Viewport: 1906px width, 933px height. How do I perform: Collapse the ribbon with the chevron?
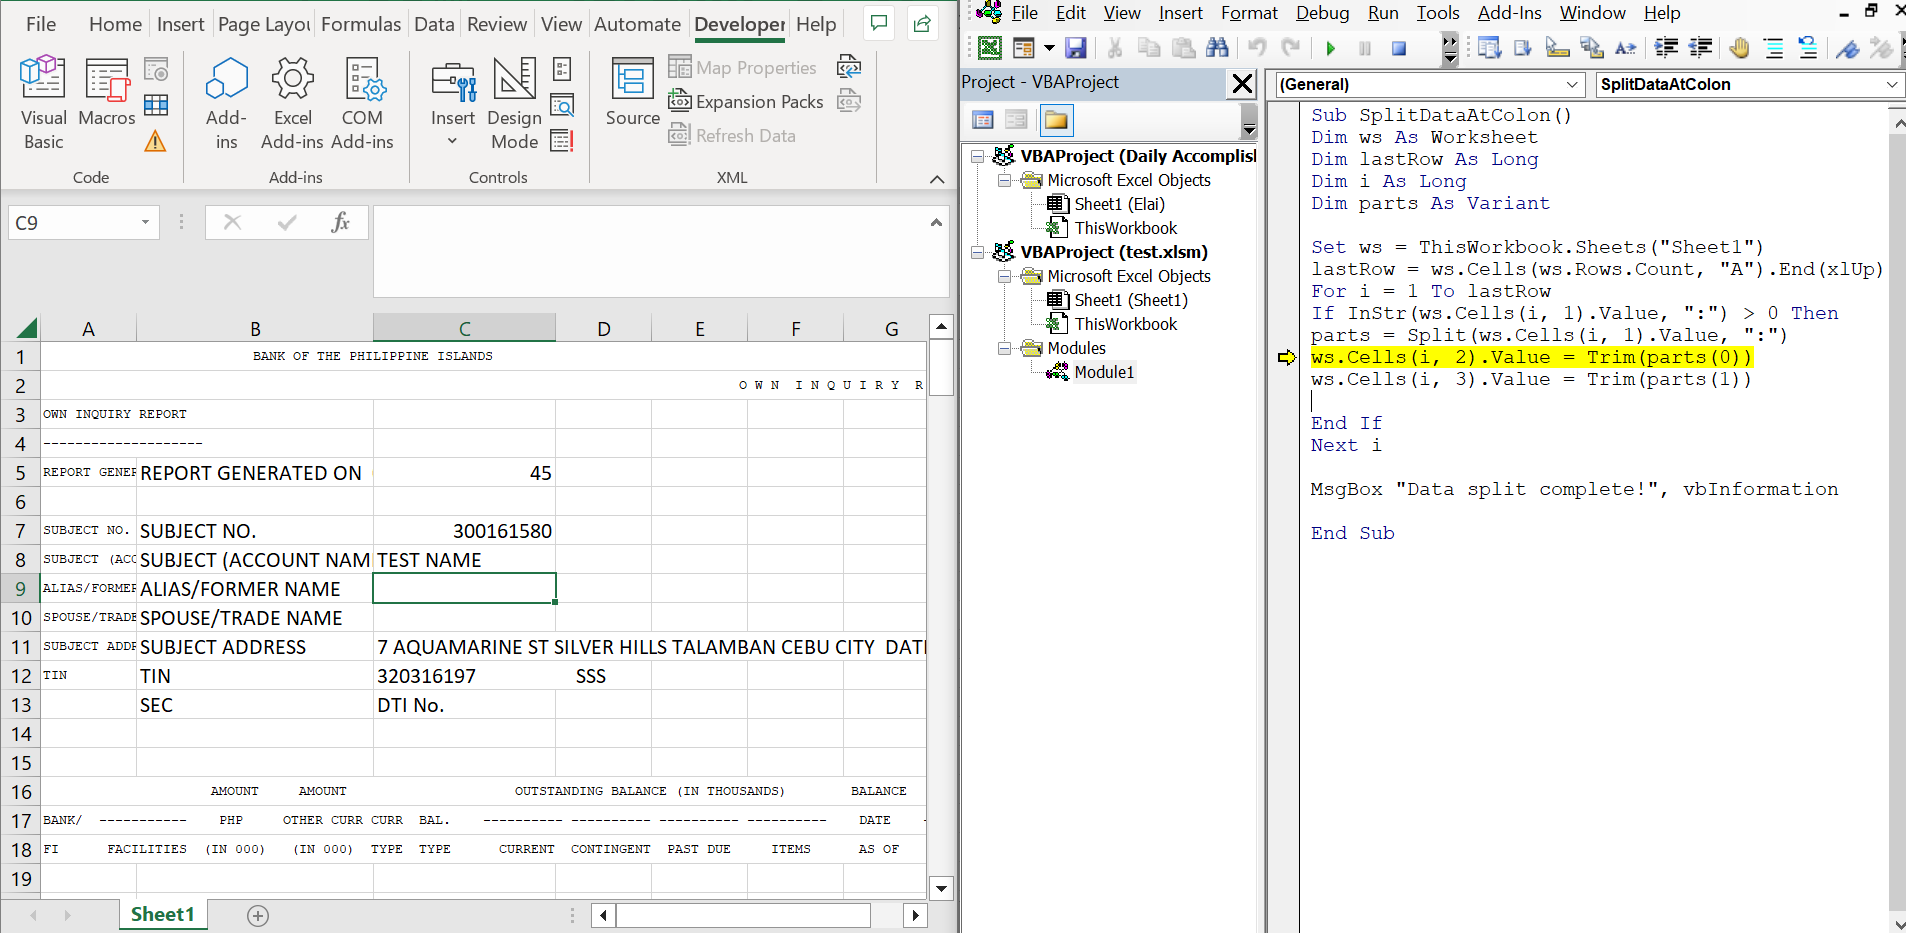click(937, 179)
